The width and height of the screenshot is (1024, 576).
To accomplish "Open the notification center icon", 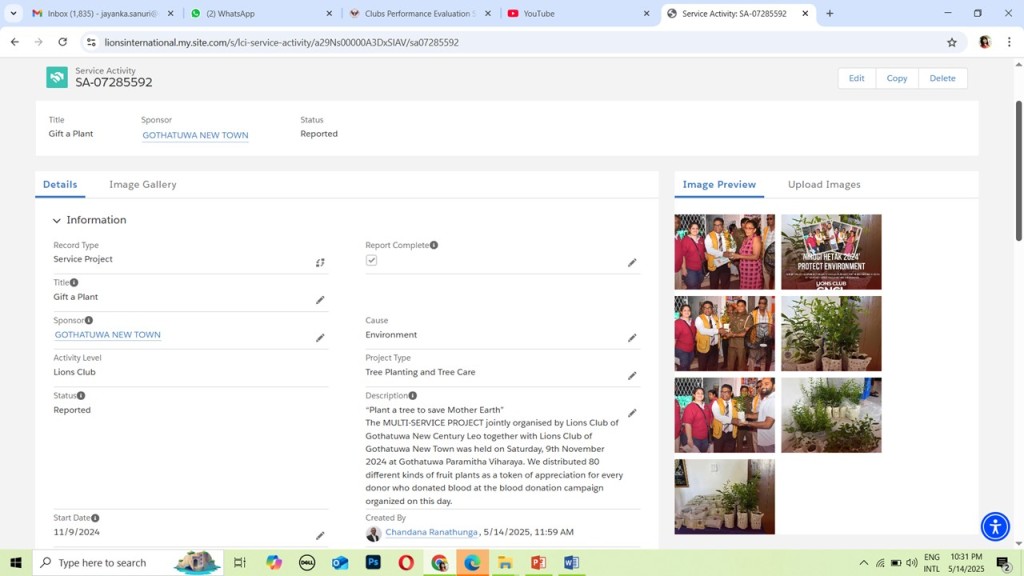I will pyautogui.click(x=1004, y=563).
